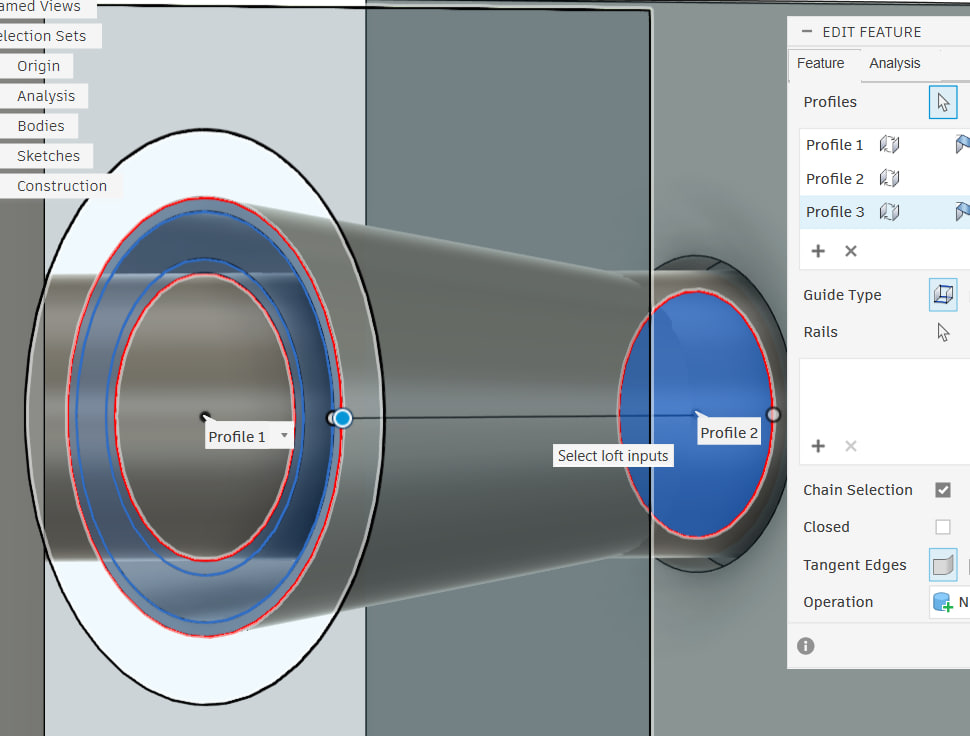Collapse the EDIT FEATURE panel with minus
The width and height of the screenshot is (970, 736).
pos(807,31)
